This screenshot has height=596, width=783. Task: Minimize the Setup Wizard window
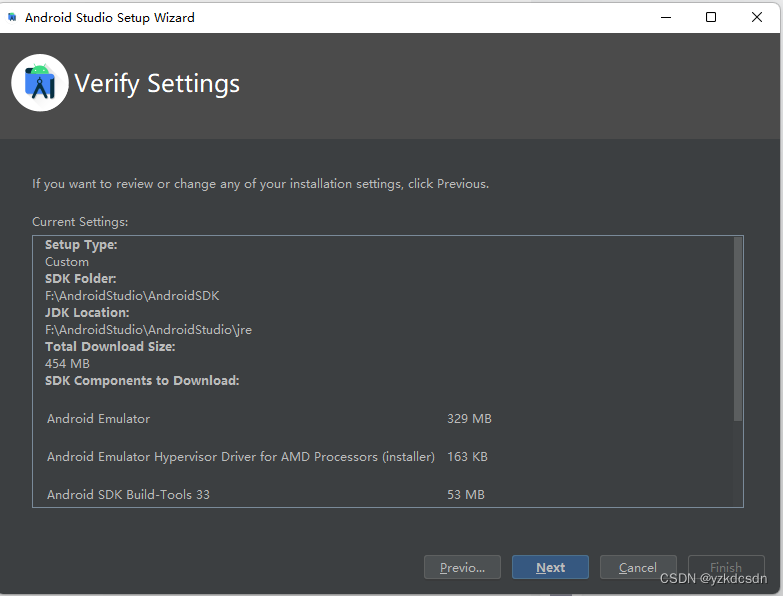666,17
